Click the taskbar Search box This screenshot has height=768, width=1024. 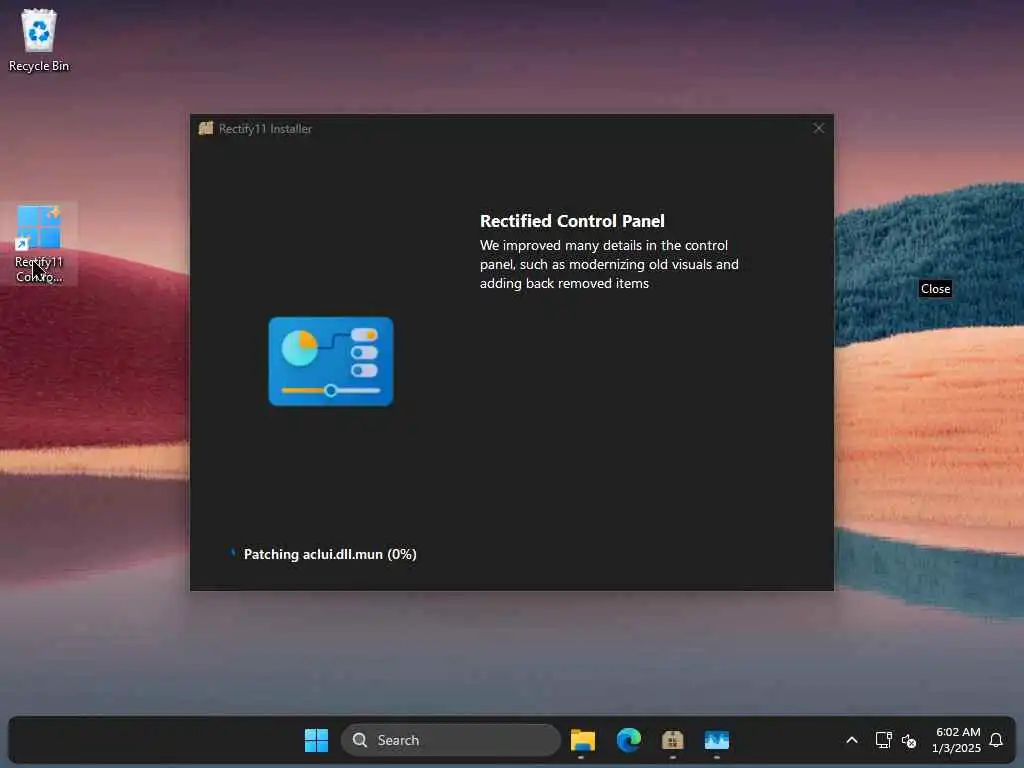451,740
